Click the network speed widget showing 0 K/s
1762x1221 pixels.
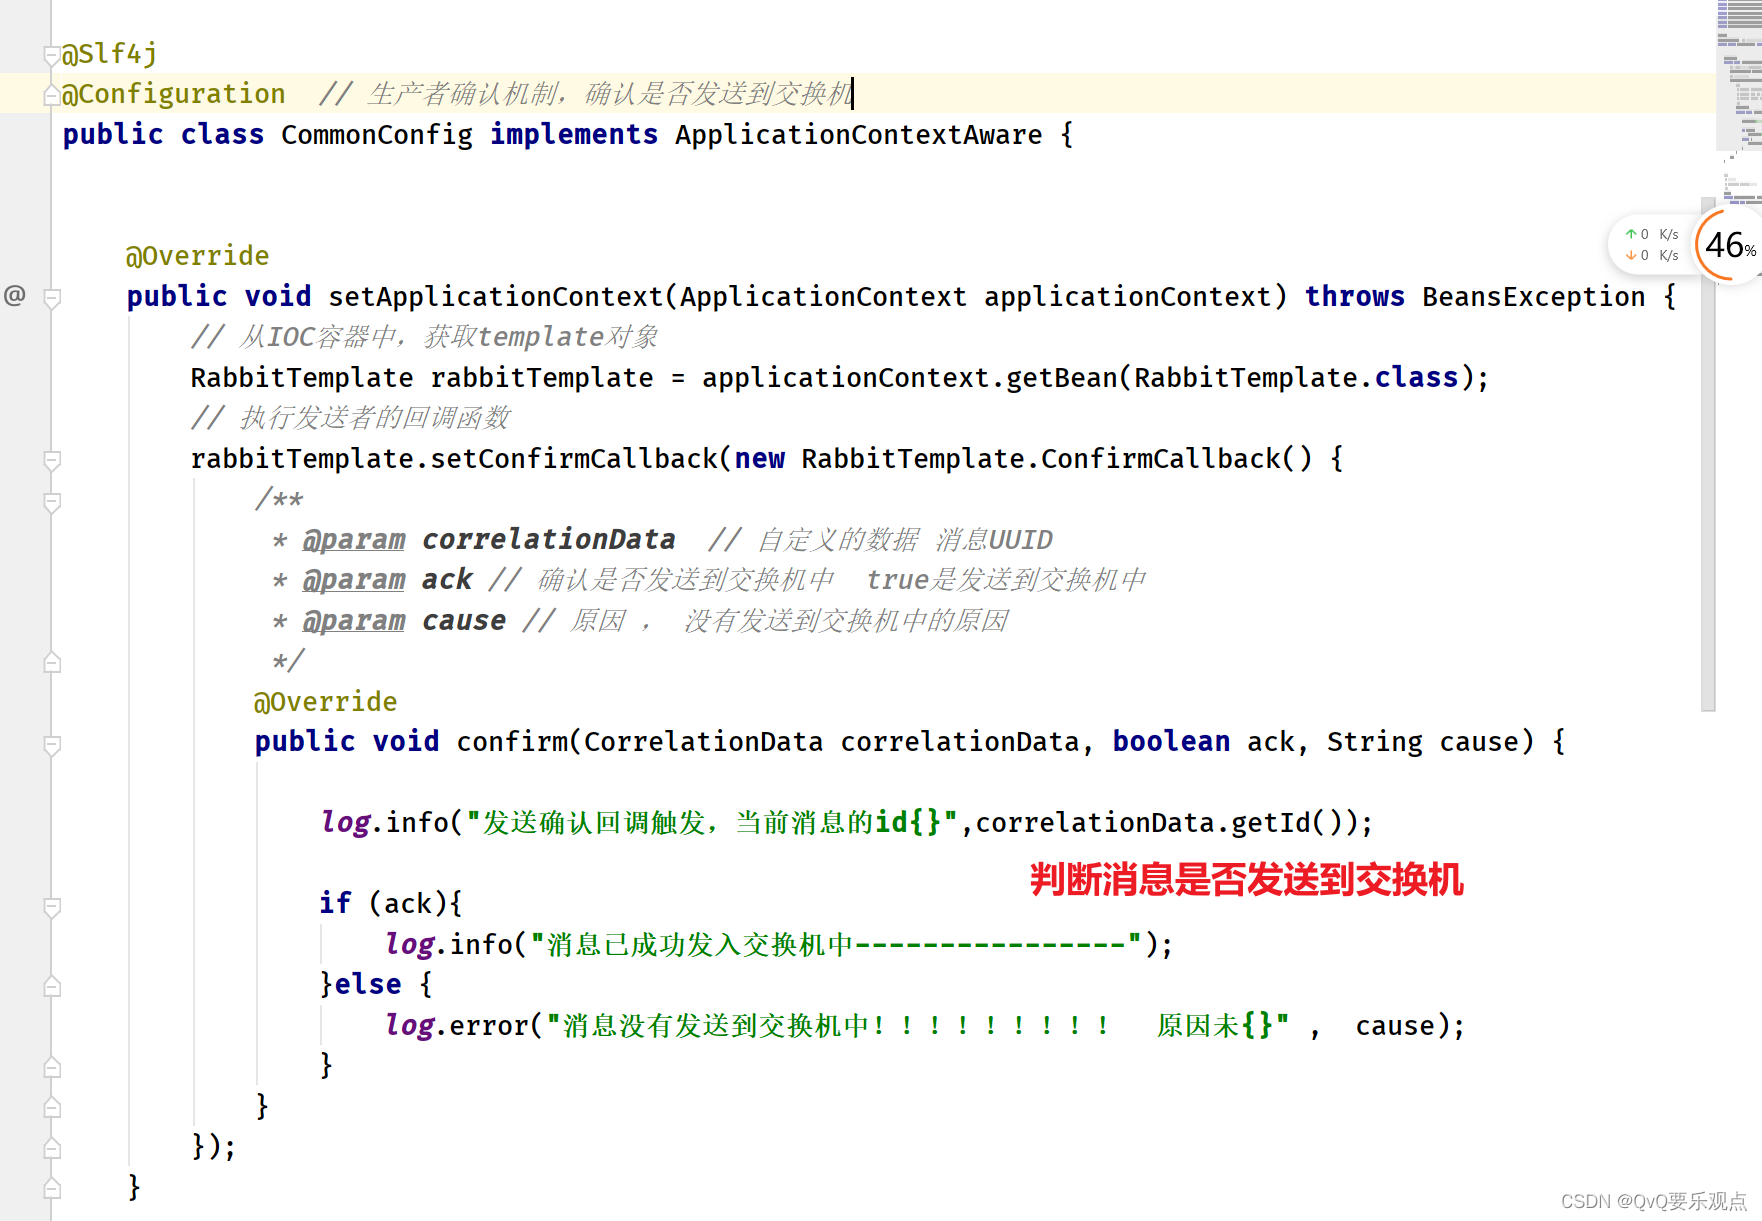1651,245
